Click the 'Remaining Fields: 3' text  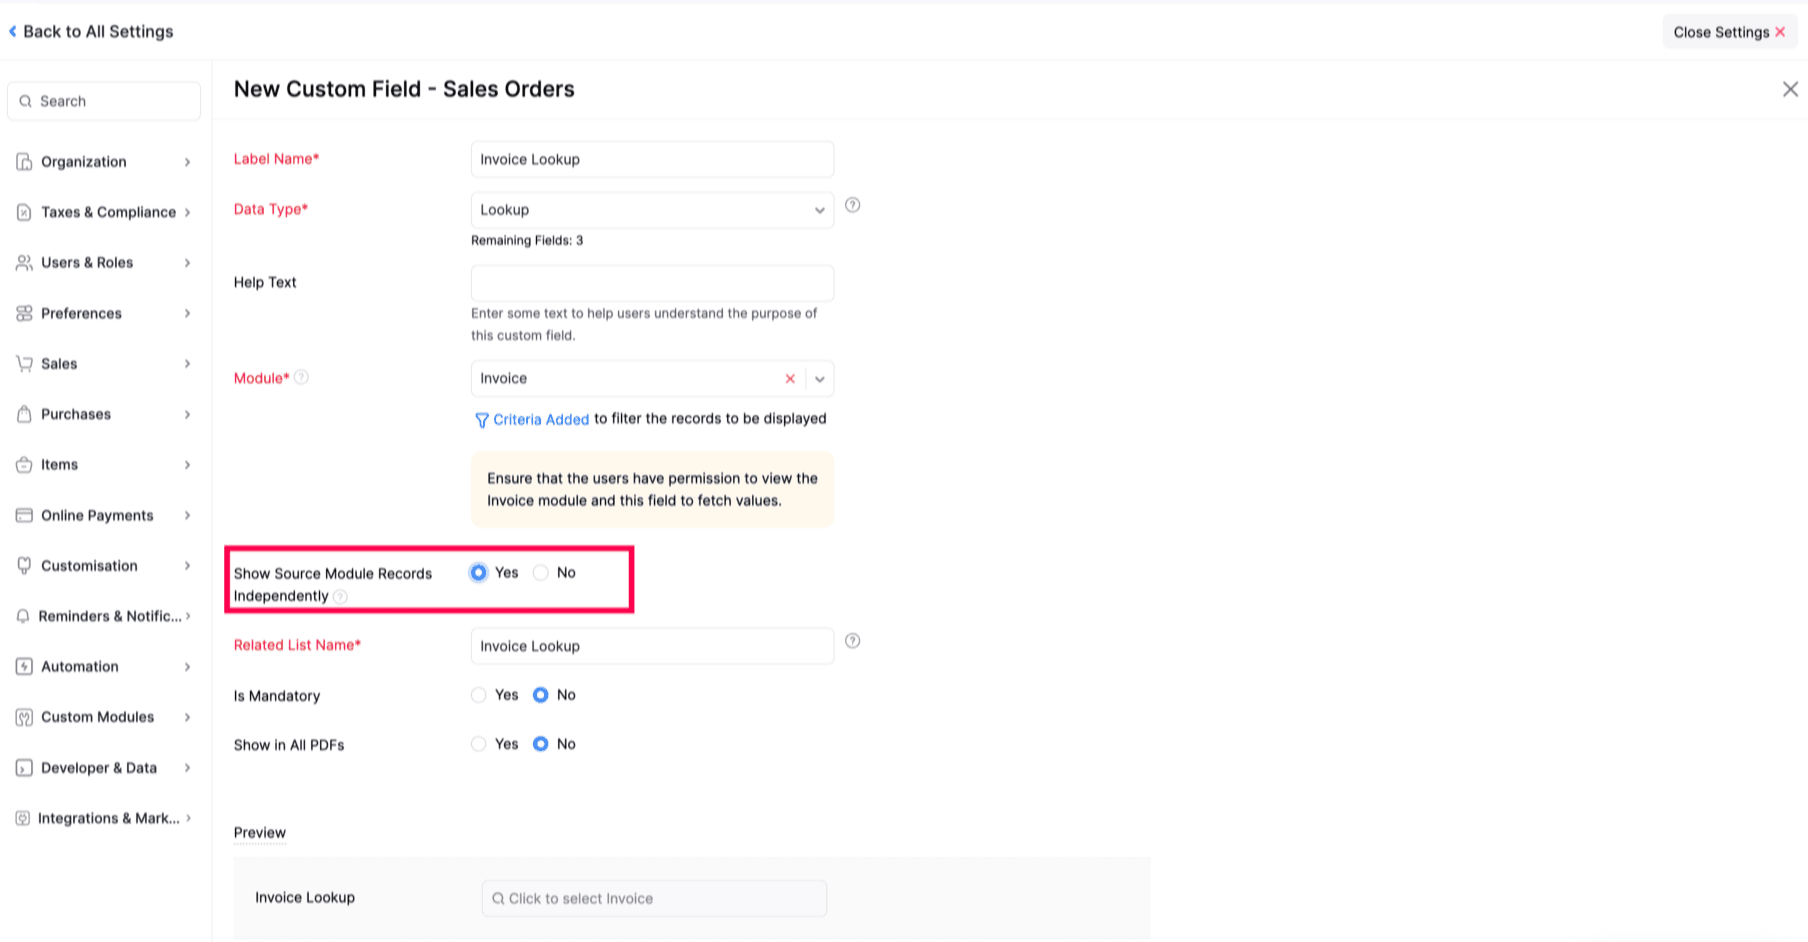point(527,240)
